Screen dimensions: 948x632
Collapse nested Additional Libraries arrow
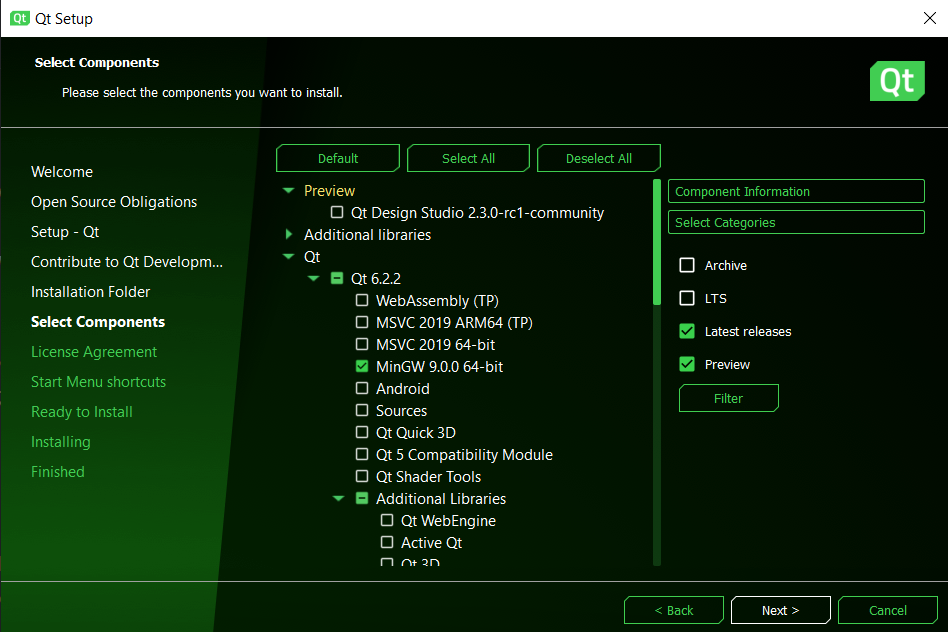(339, 498)
